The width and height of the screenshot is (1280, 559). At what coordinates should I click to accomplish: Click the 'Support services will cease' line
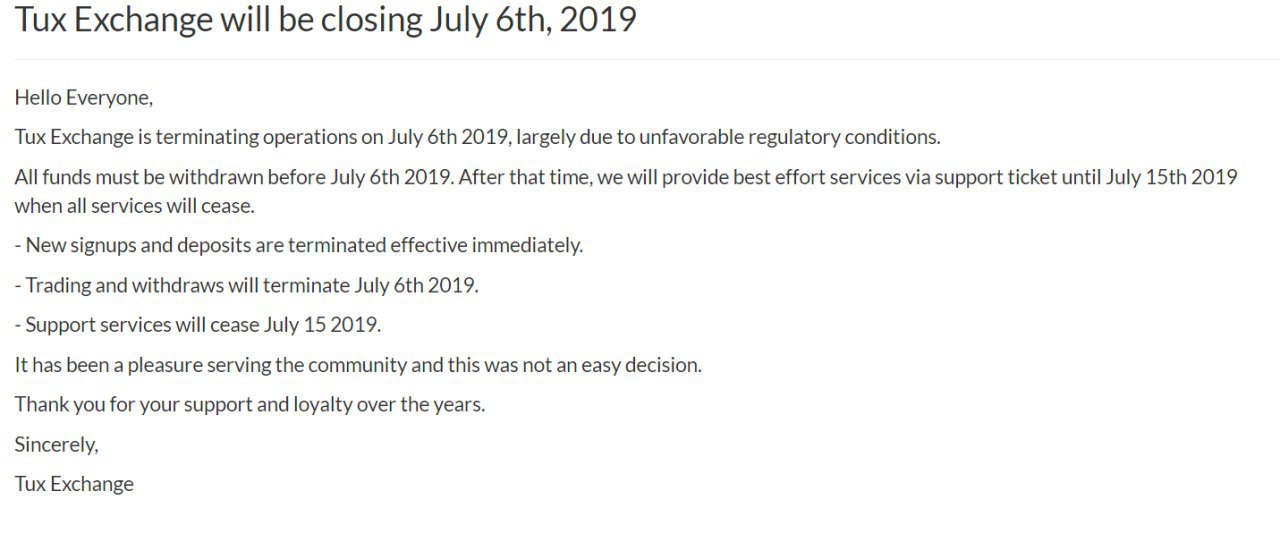click(x=198, y=325)
